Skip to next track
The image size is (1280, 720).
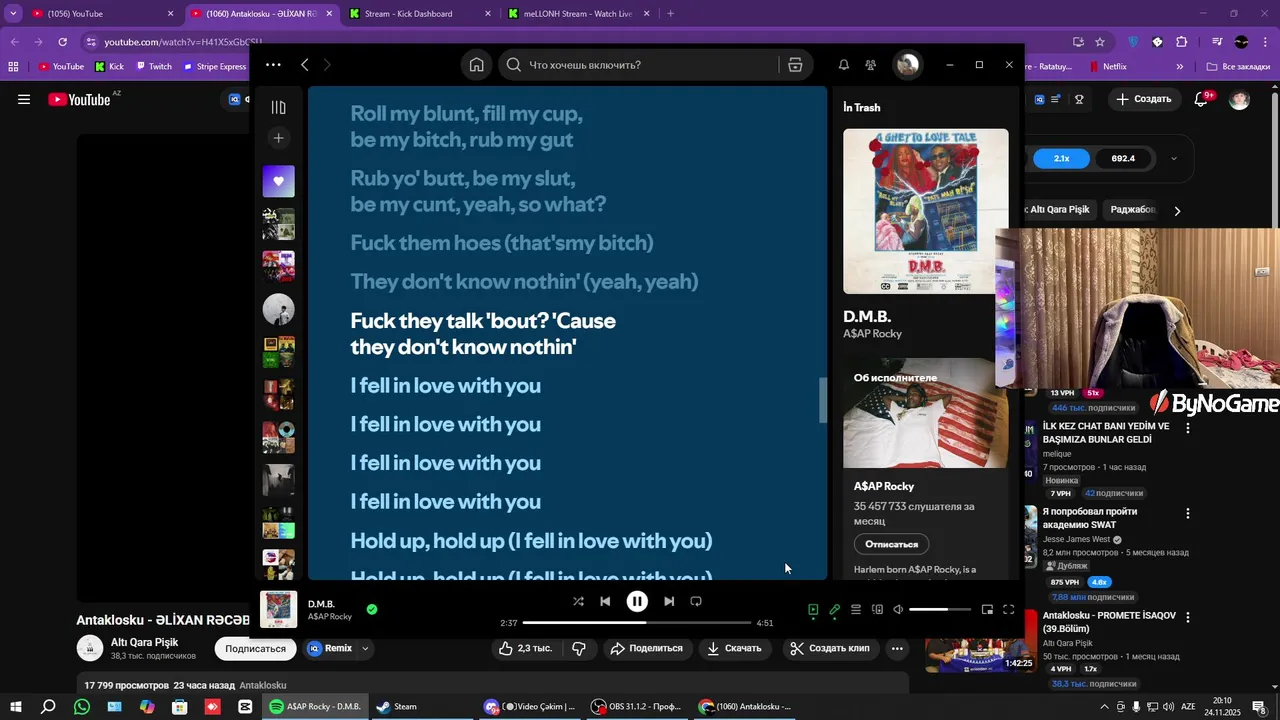(x=669, y=601)
